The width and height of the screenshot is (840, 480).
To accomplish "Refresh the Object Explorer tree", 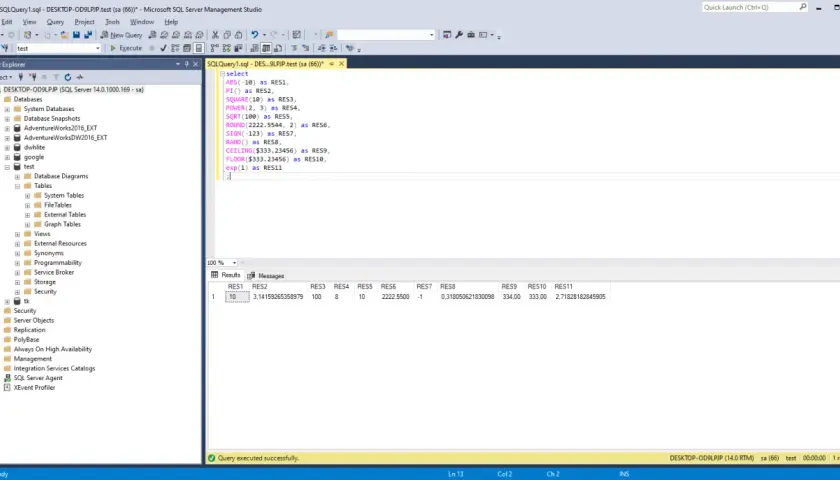I will [68, 77].
